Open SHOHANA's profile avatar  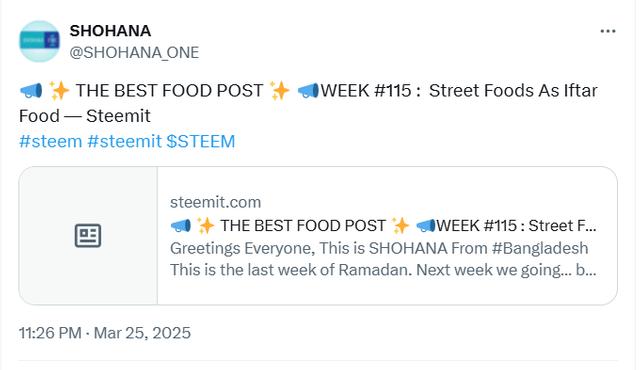pos(40,41)
